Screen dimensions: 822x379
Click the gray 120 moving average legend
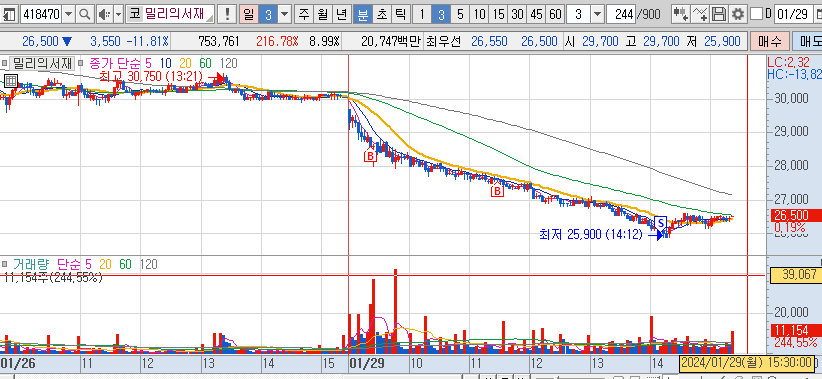[x=228, y=64]
